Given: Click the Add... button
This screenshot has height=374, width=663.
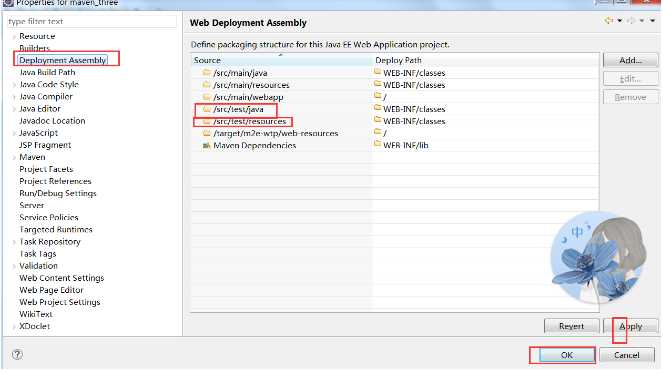Looking at the screenshot, I should [630, 60].
